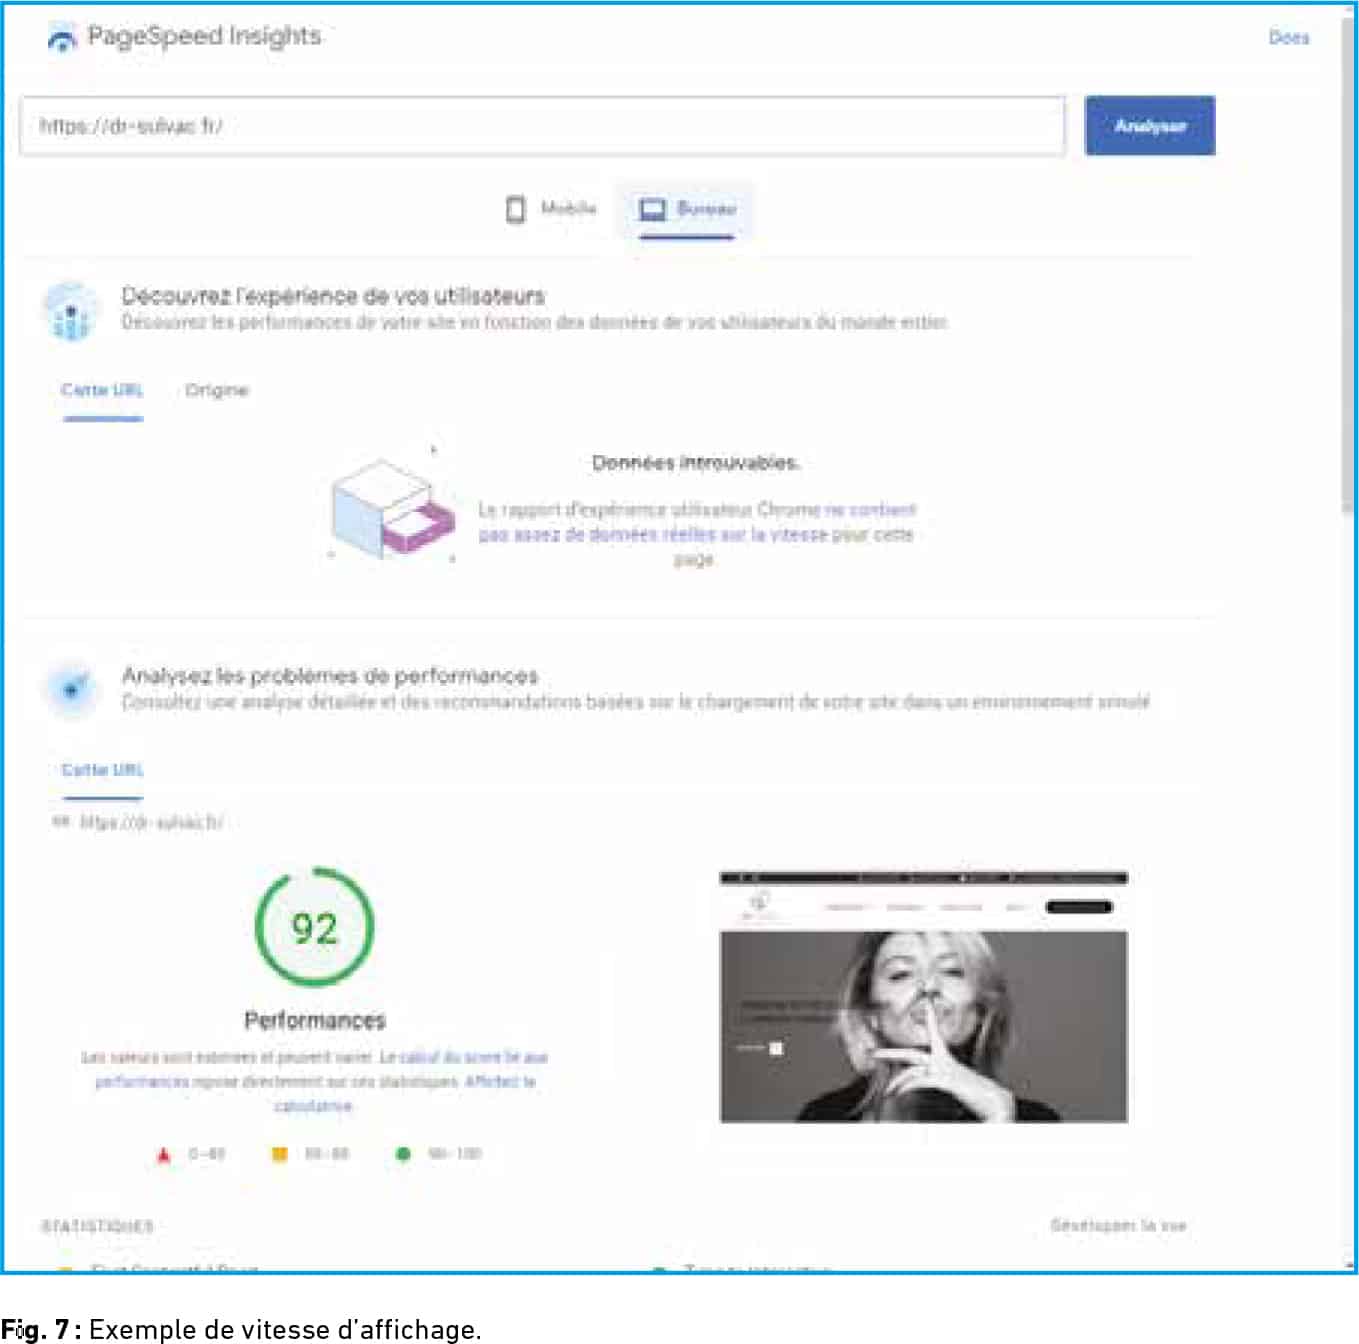The width and height of the screenshot is (1359, 1344).
Task: Click the user experience section icon
Action: (x=70, y=311)
